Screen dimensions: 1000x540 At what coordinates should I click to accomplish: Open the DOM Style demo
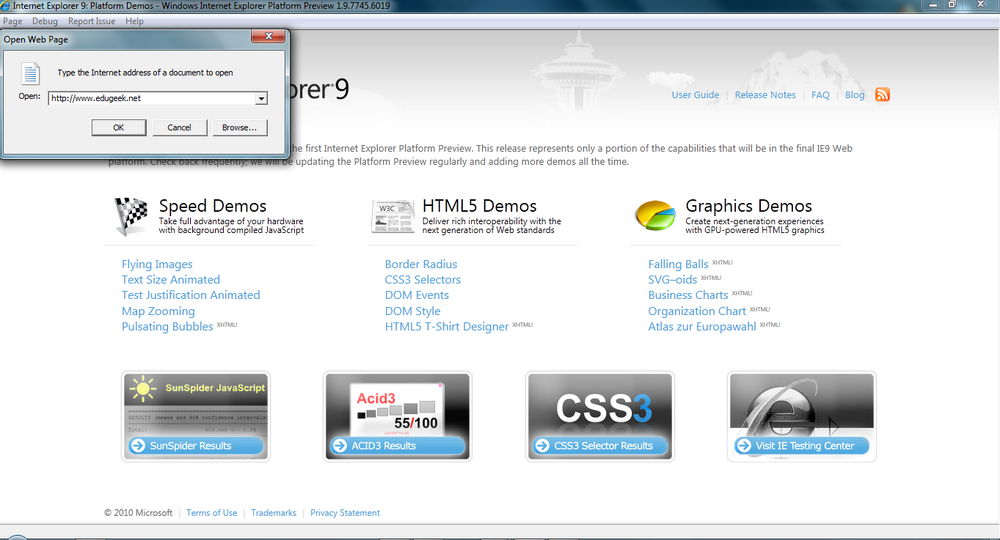pyautogui.click(x=413, y=311)
